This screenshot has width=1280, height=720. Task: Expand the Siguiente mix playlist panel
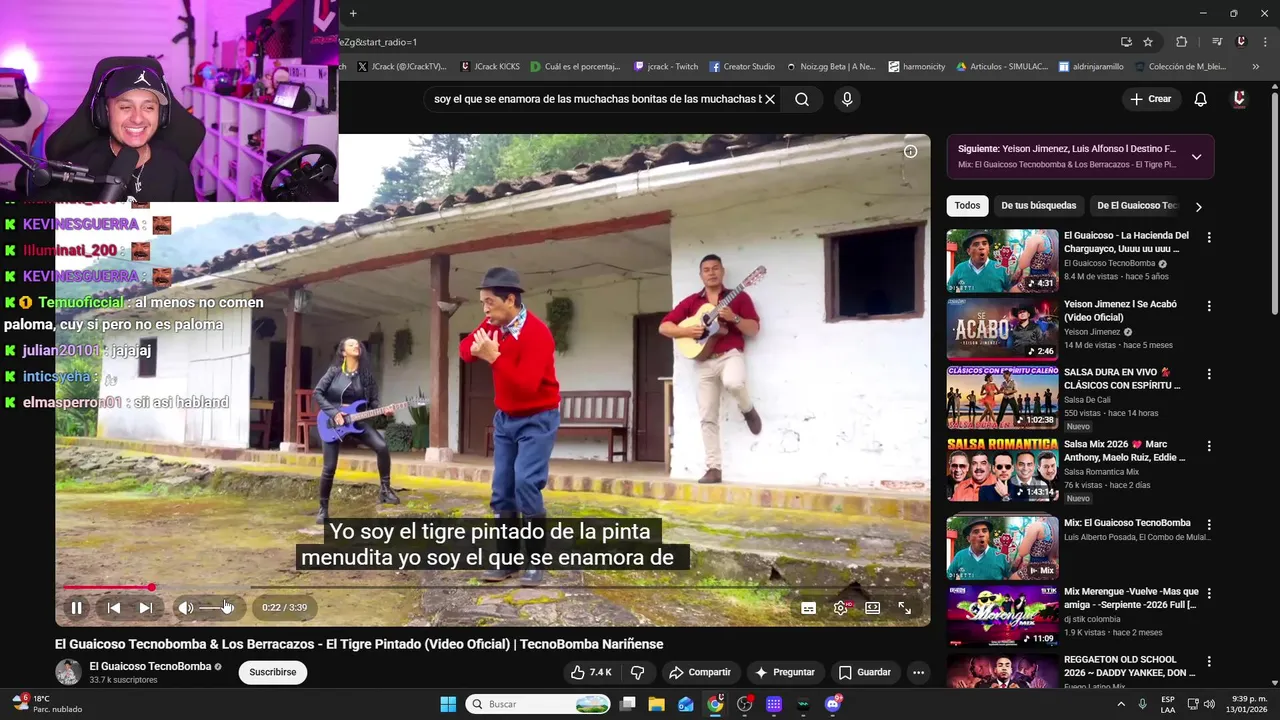(x=1196, y=157)
